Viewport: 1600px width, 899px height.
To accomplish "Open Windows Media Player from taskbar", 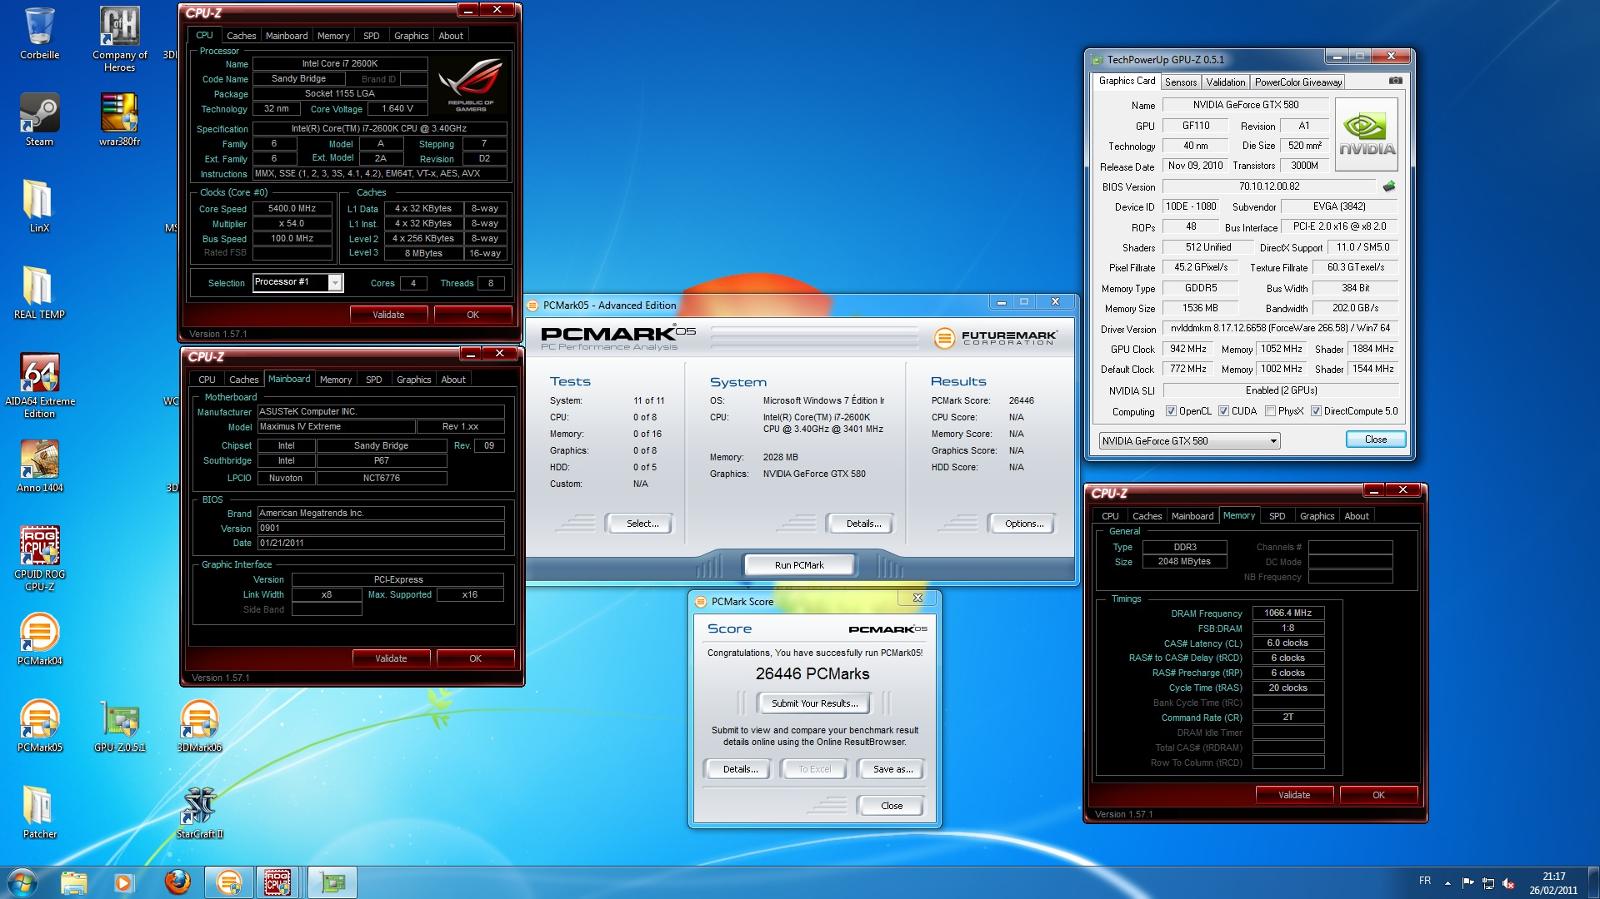I will point(124,882).
